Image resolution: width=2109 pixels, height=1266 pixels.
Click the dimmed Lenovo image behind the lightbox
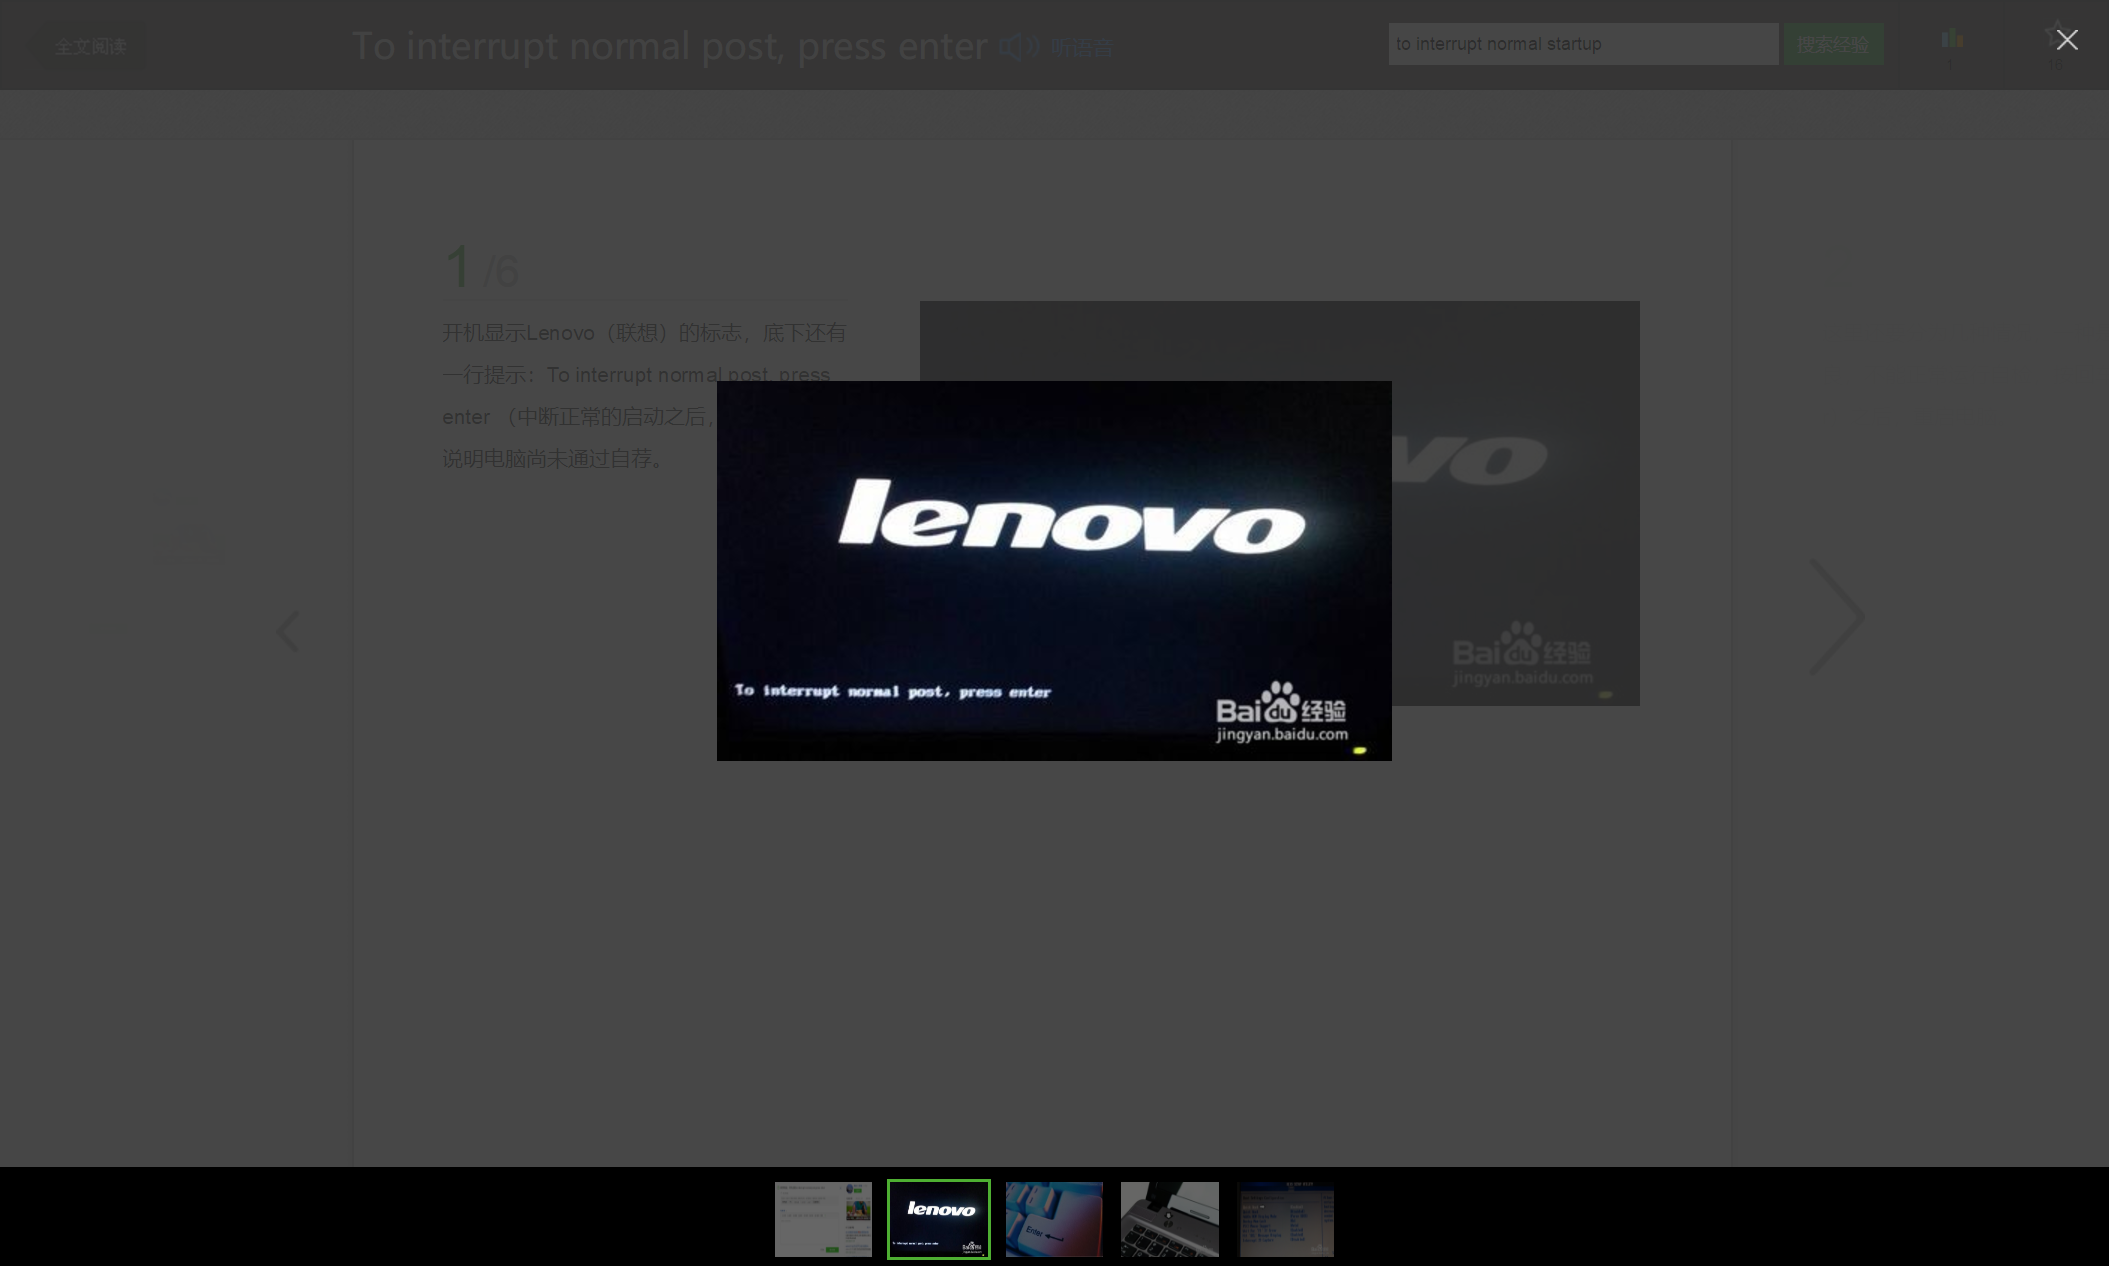[x=1515, y=503]
